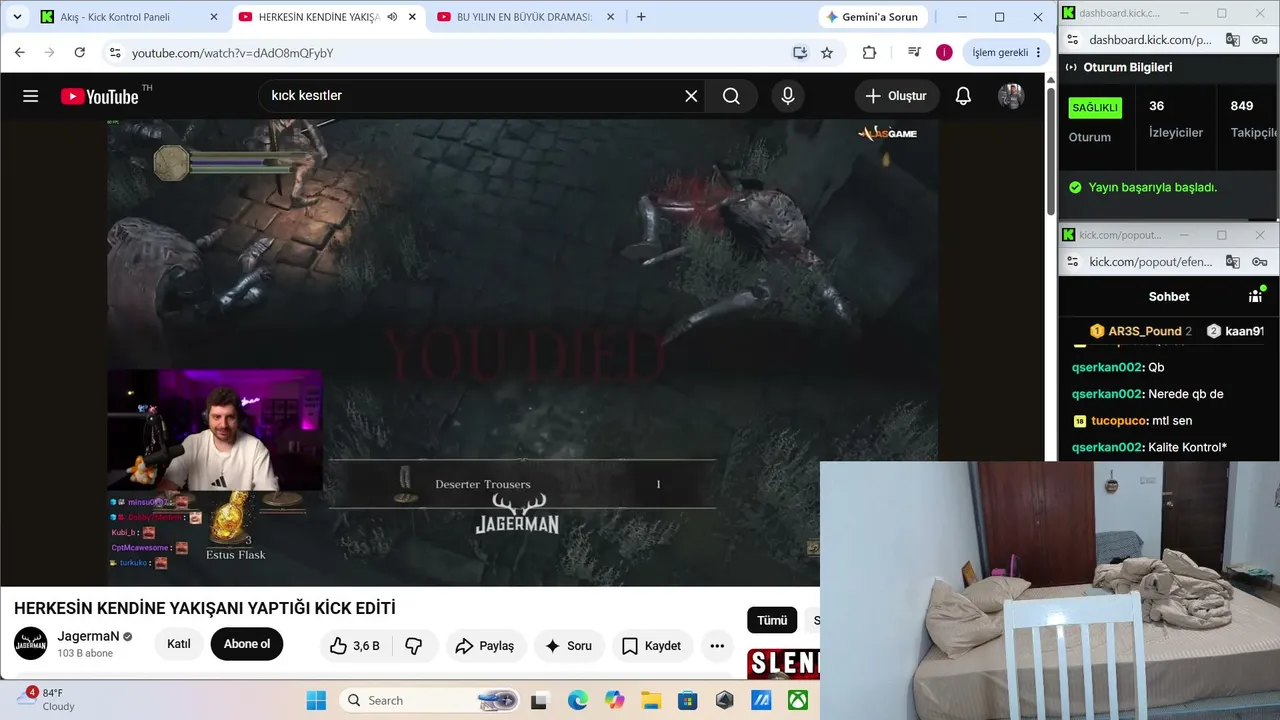Translate page icon in Kick dashboard window
The width and height of the screenshot is (1280, 720).
(x=1232, y=40)
